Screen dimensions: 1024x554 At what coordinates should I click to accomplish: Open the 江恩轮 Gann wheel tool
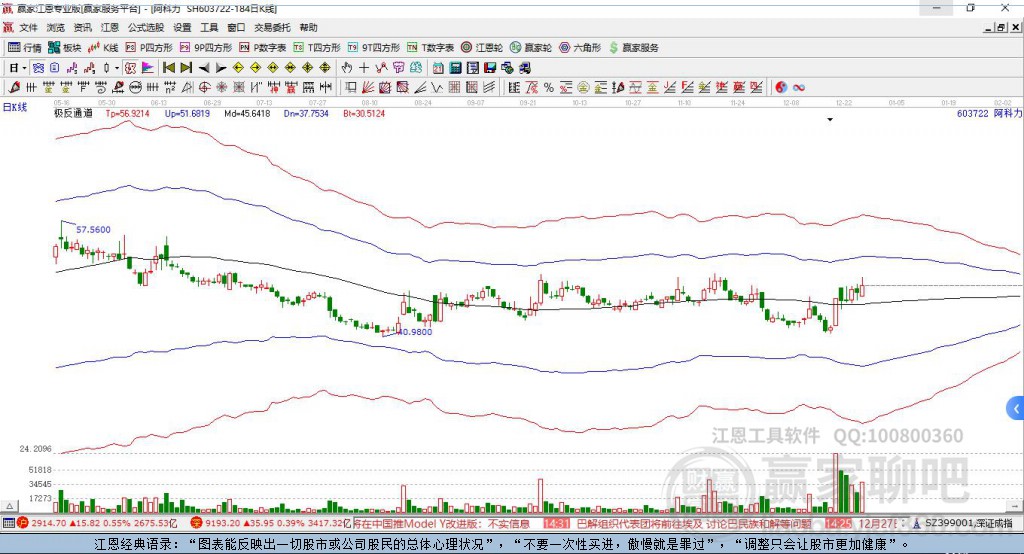pyautogui.click(x=482, y=48)
